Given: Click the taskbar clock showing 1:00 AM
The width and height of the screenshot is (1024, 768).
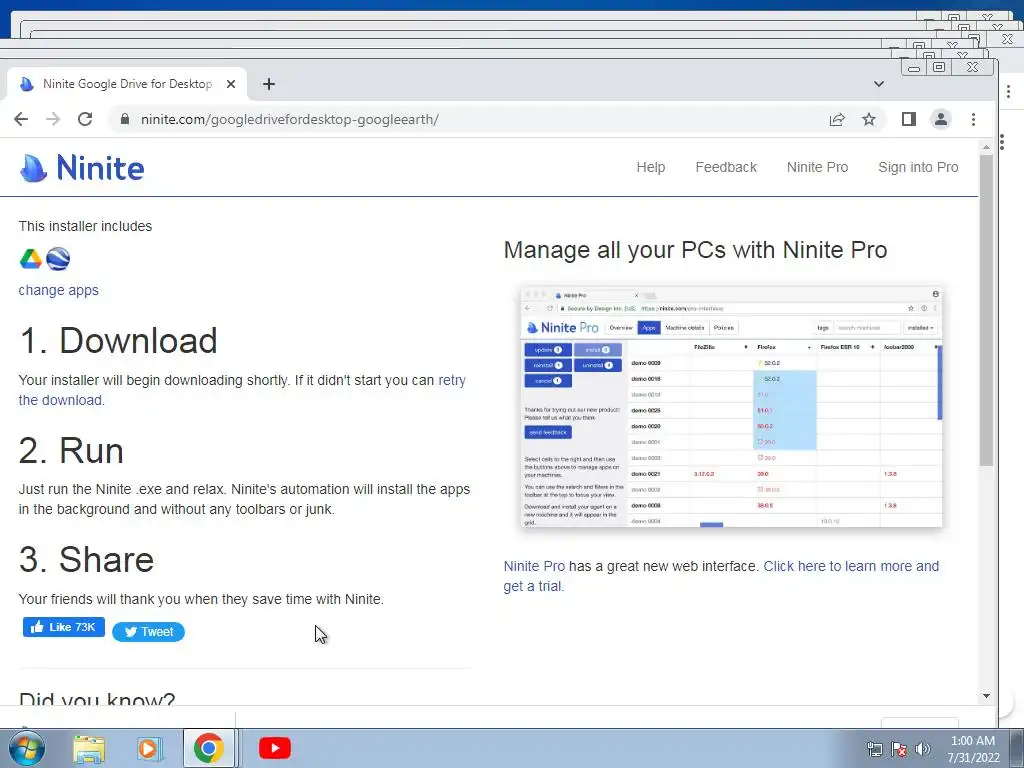Looking at the screenshot, I should tap(973, 749).
